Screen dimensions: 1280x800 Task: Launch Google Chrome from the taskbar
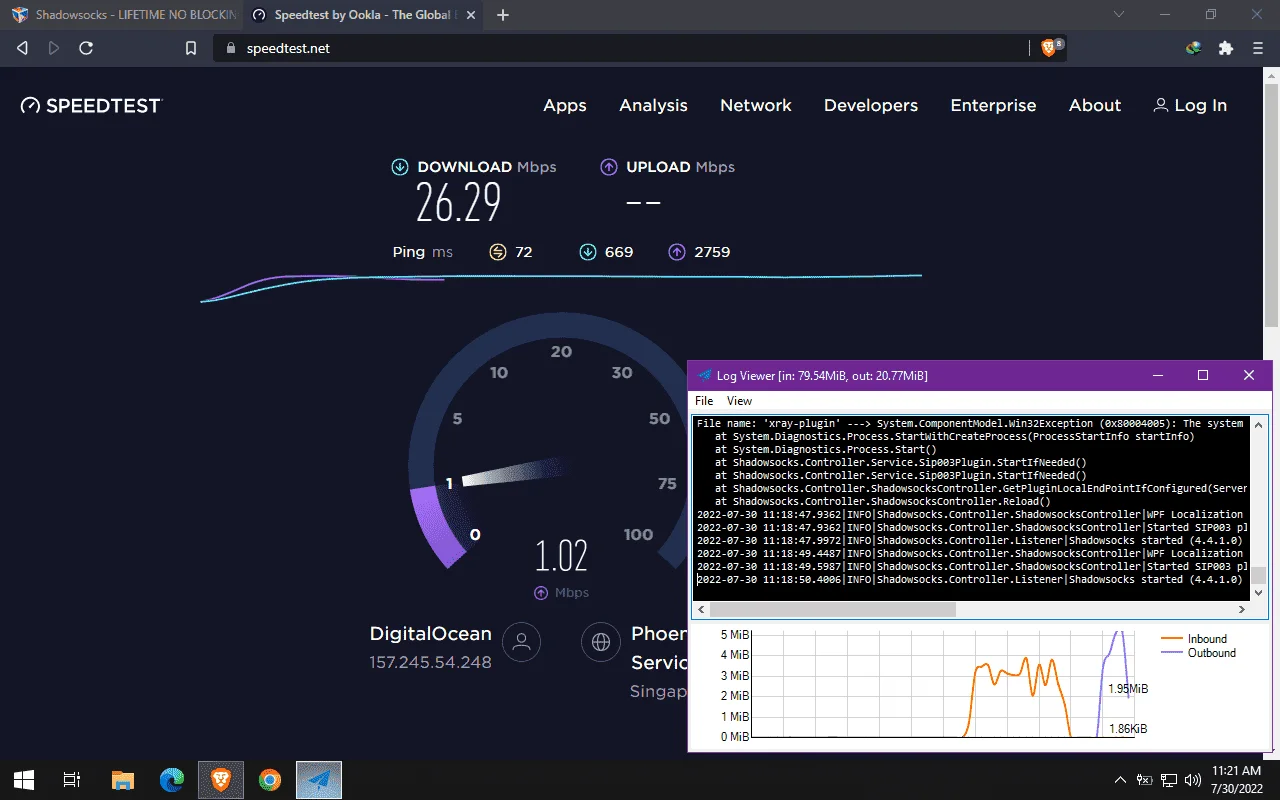coord(269,780)
